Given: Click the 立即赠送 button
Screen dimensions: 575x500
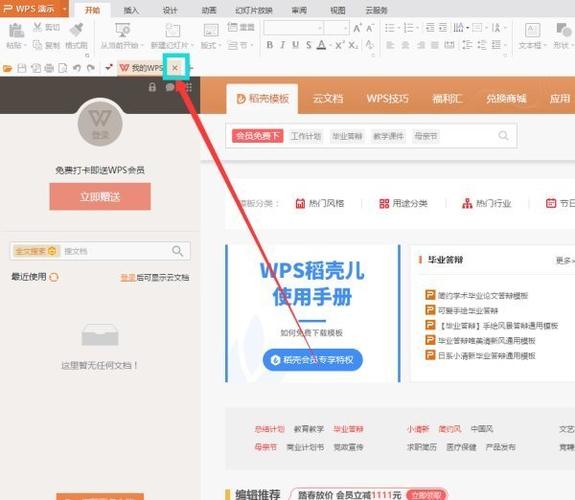Looking at the screenshot, I should coord(100,197).
